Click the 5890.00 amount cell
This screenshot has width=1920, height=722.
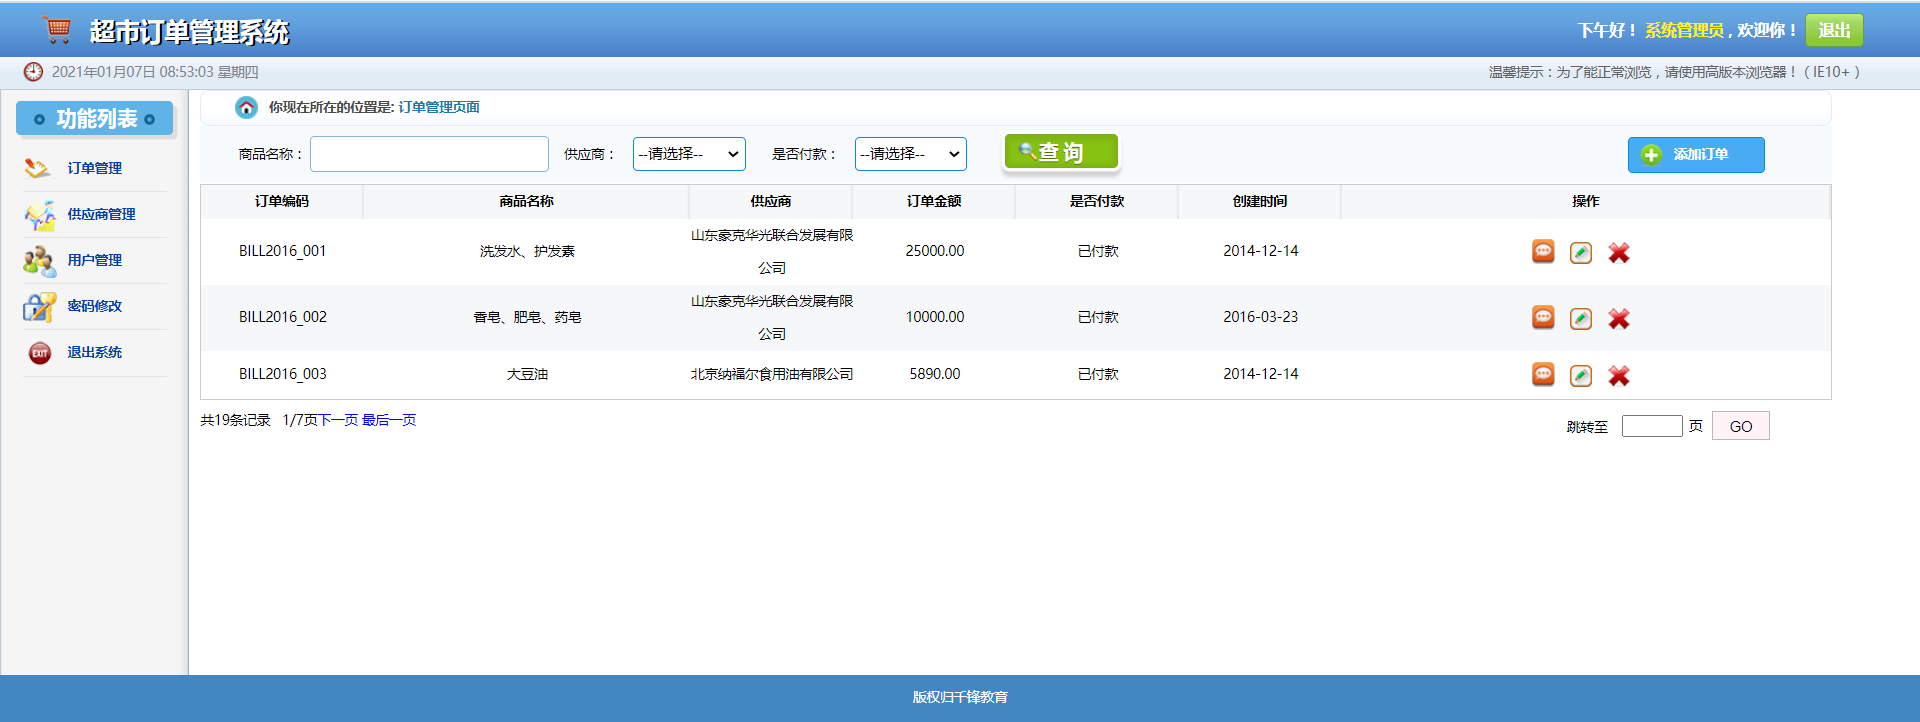click(x=935, y=374)
